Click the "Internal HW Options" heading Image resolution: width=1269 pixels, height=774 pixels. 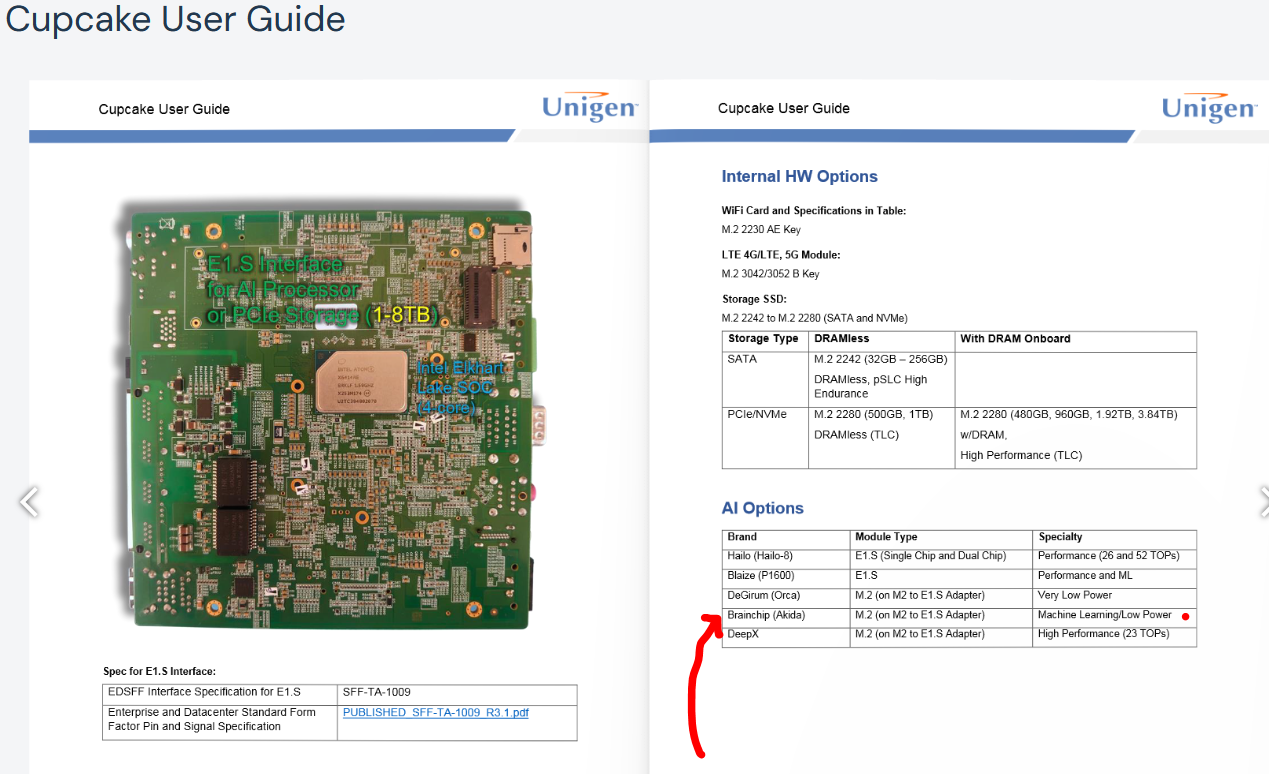coord(800,177)
